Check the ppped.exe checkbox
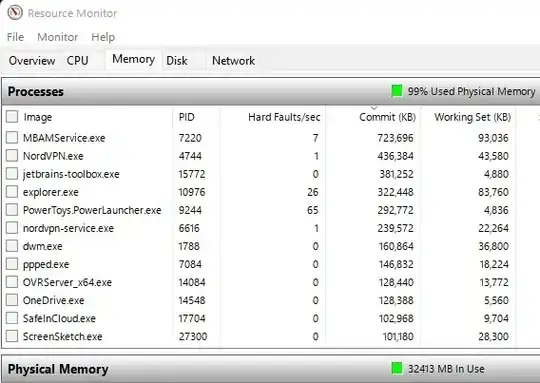The height and width of the screenshot is (383, 540). tap(12, 264)
